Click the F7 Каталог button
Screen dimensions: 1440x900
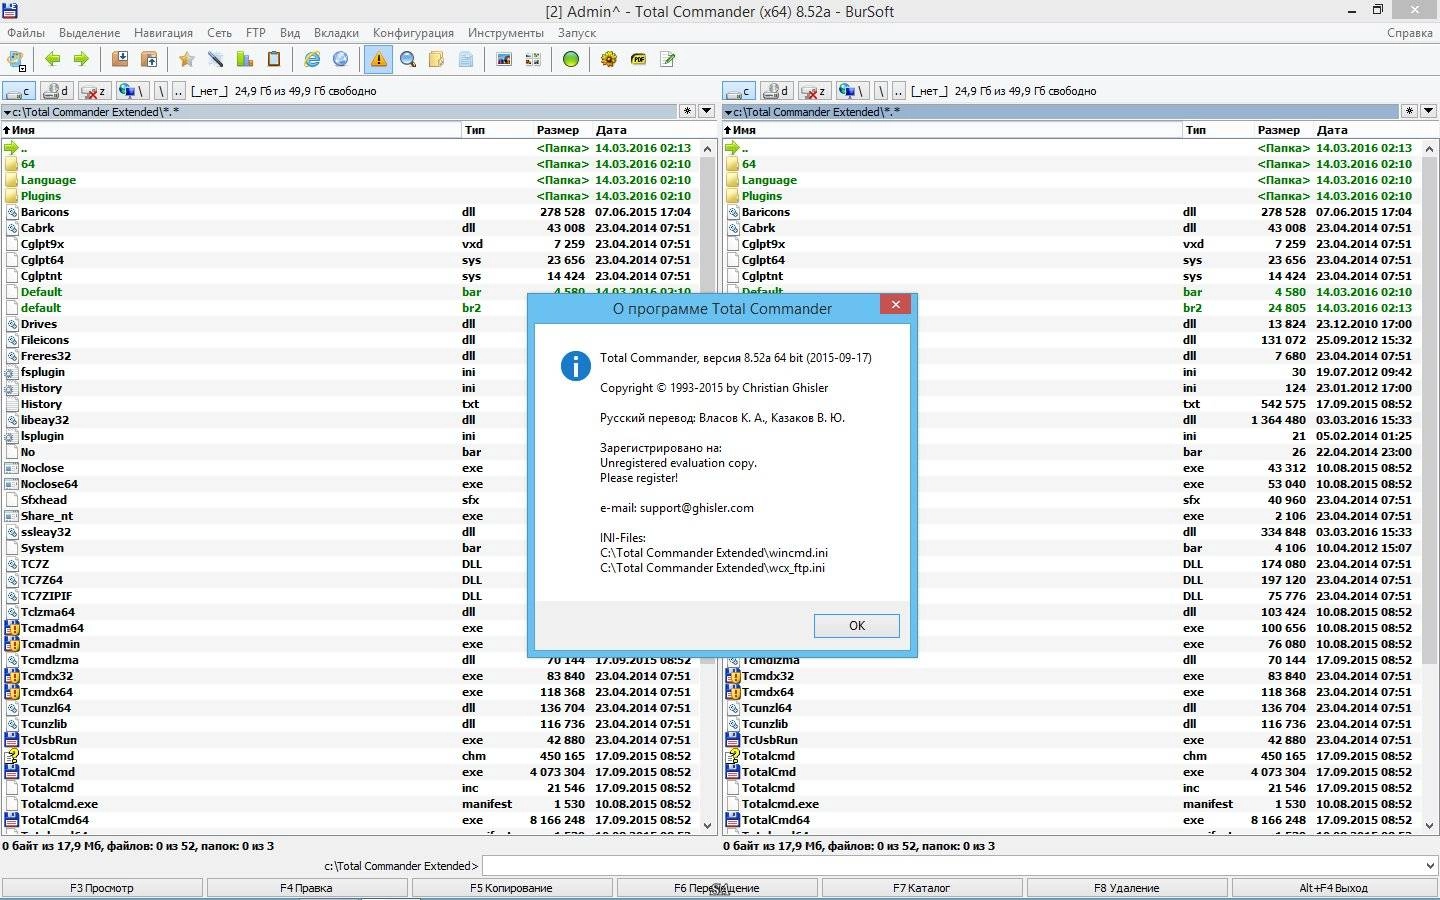tap(921, 887)
